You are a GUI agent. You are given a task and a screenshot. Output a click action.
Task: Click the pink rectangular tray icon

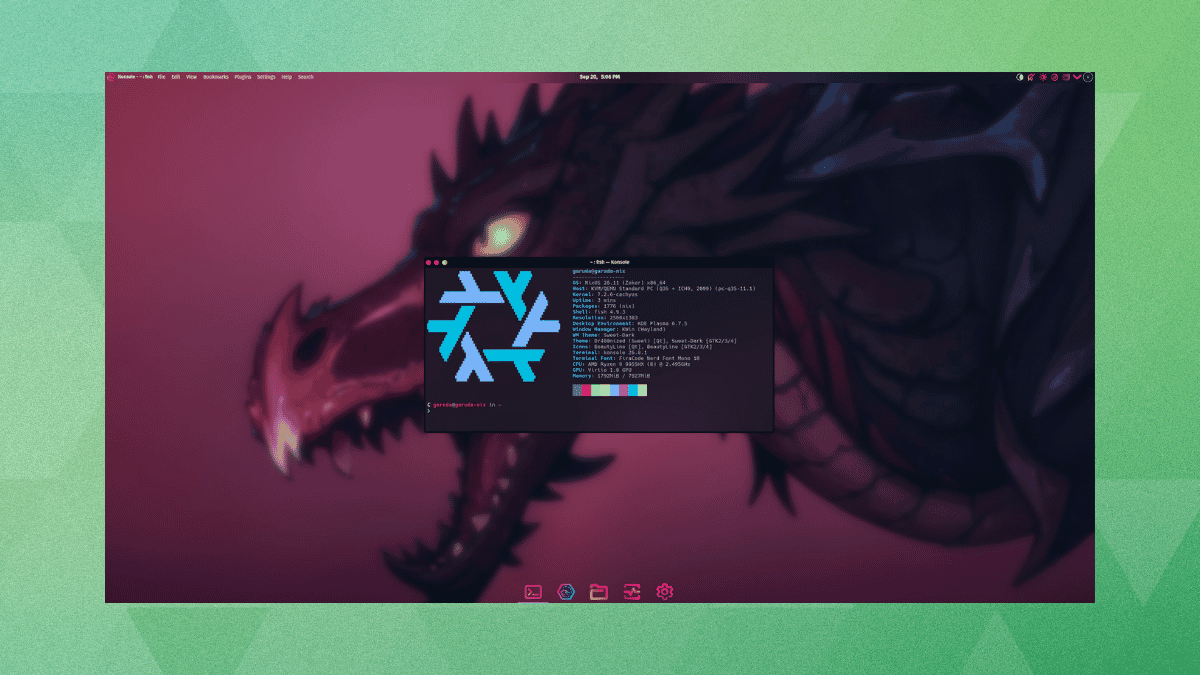point(1066,77)
